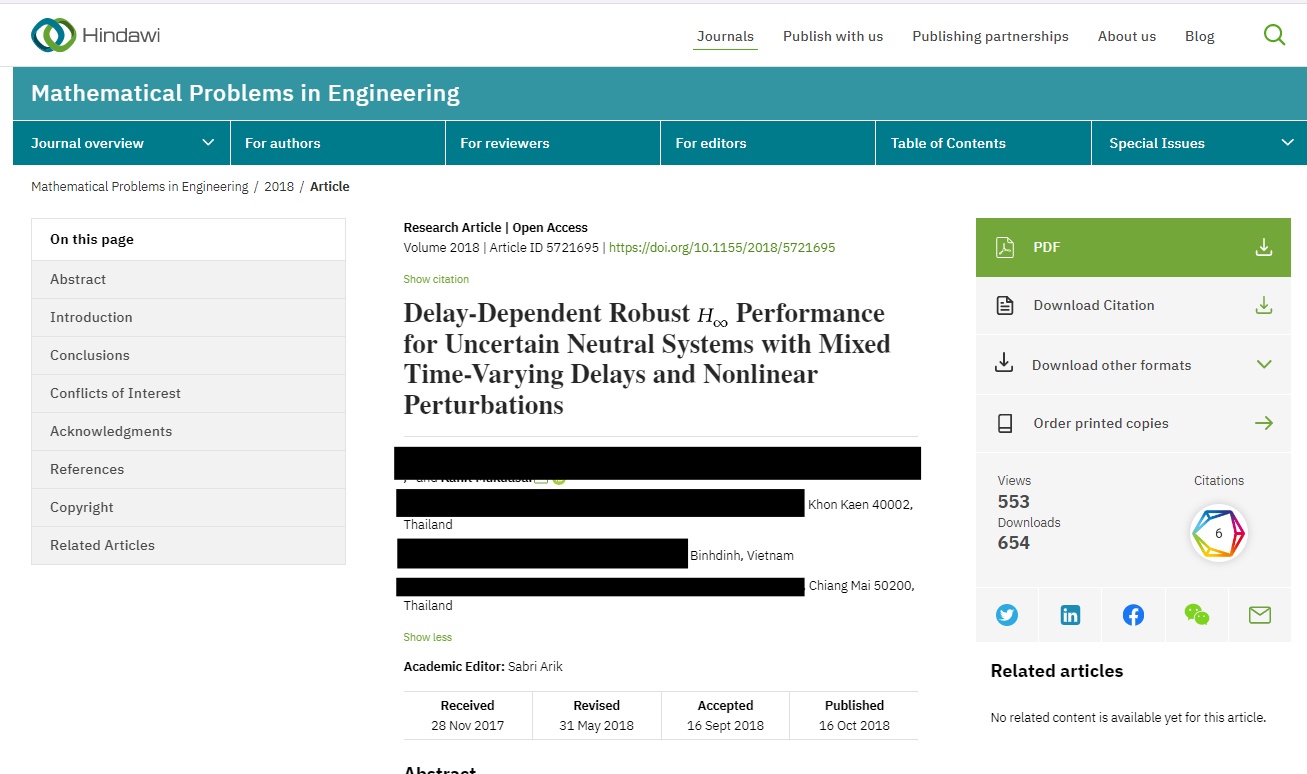
Task: Click Show citation link
Action: tap(436, 279)
